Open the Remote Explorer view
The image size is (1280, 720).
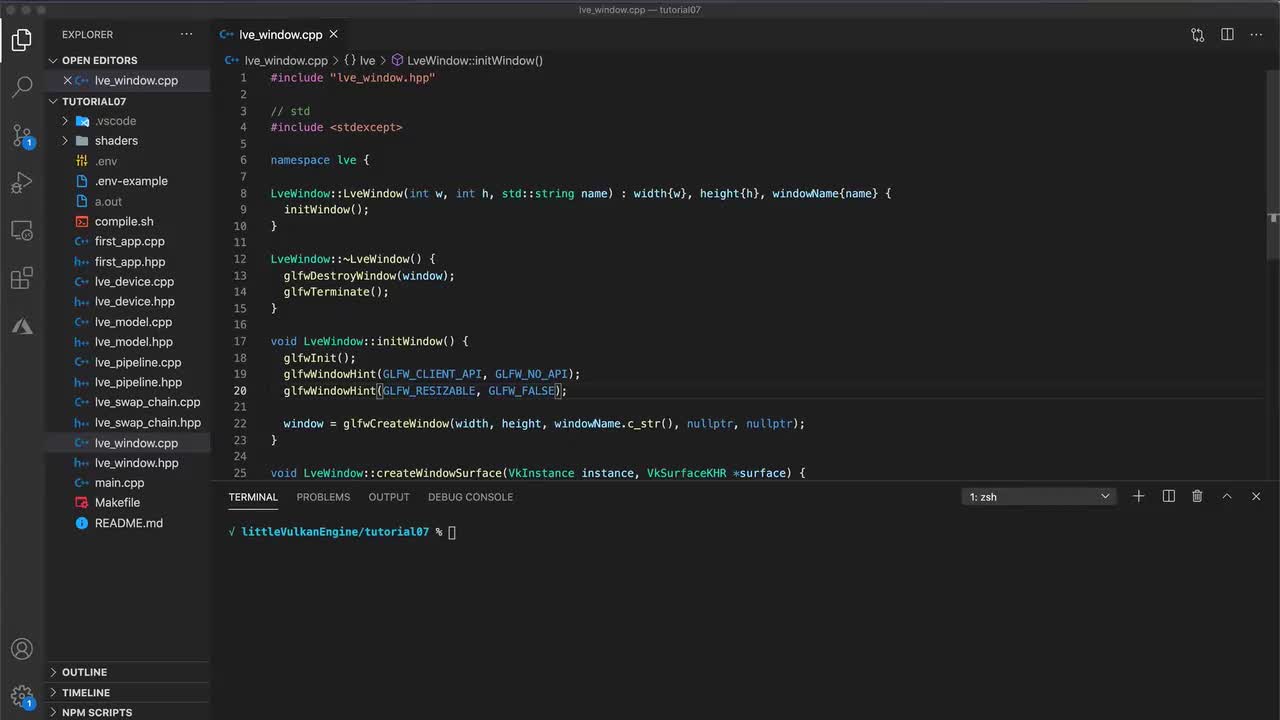tap(22, 231)
